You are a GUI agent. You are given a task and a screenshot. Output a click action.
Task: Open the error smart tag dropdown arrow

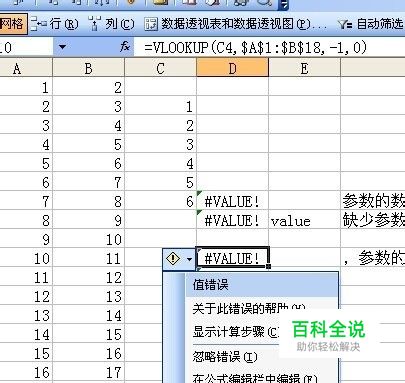190,259
